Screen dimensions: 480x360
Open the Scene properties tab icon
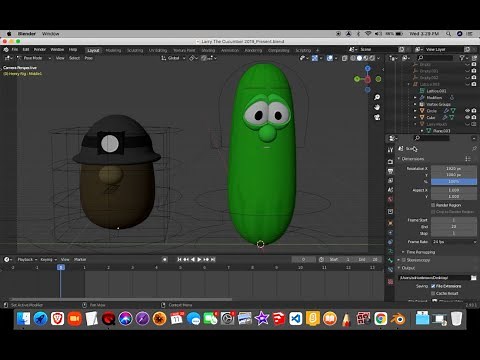tap(390, 190)
